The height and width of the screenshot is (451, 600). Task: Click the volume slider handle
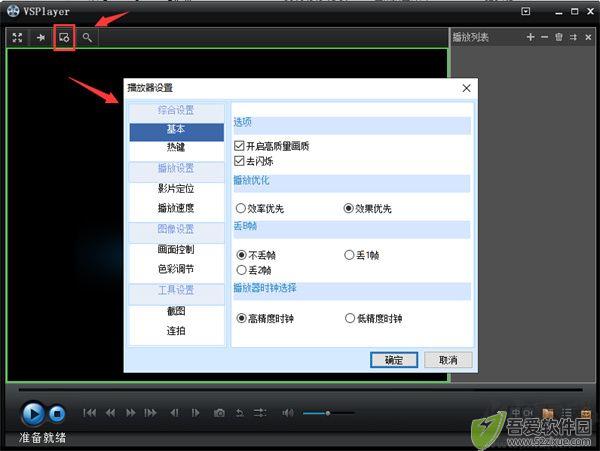click(328, 413)
